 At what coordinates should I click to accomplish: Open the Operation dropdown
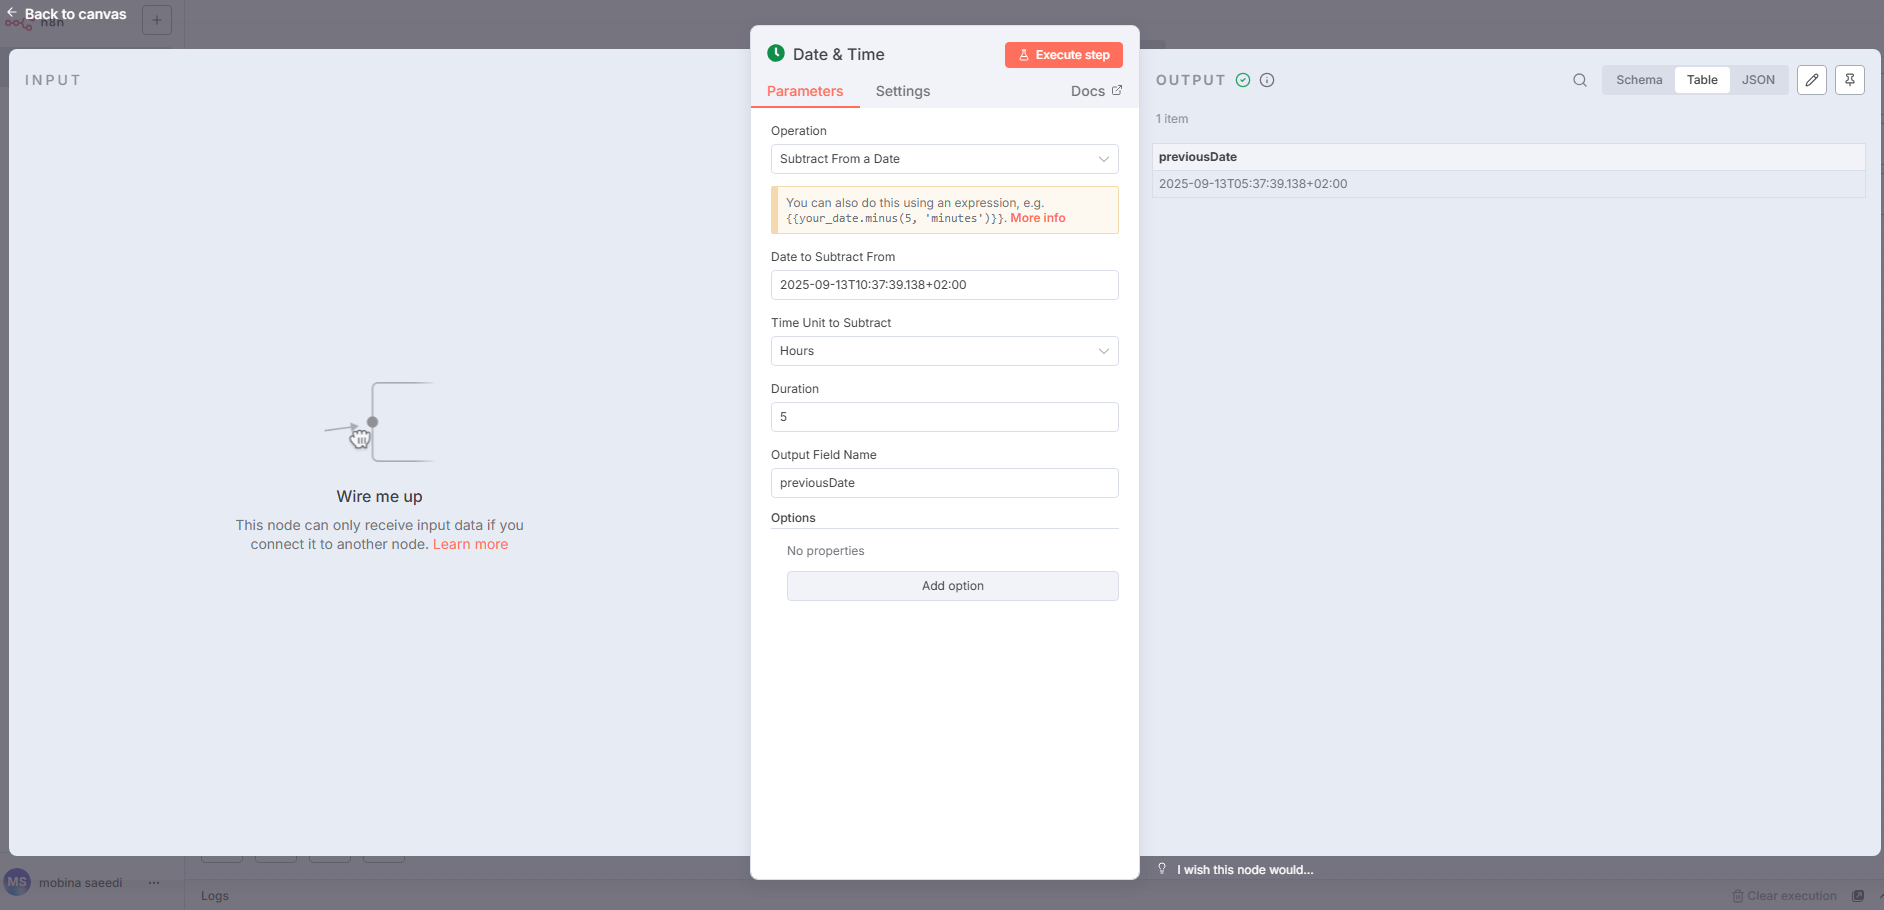coord(944,159)
